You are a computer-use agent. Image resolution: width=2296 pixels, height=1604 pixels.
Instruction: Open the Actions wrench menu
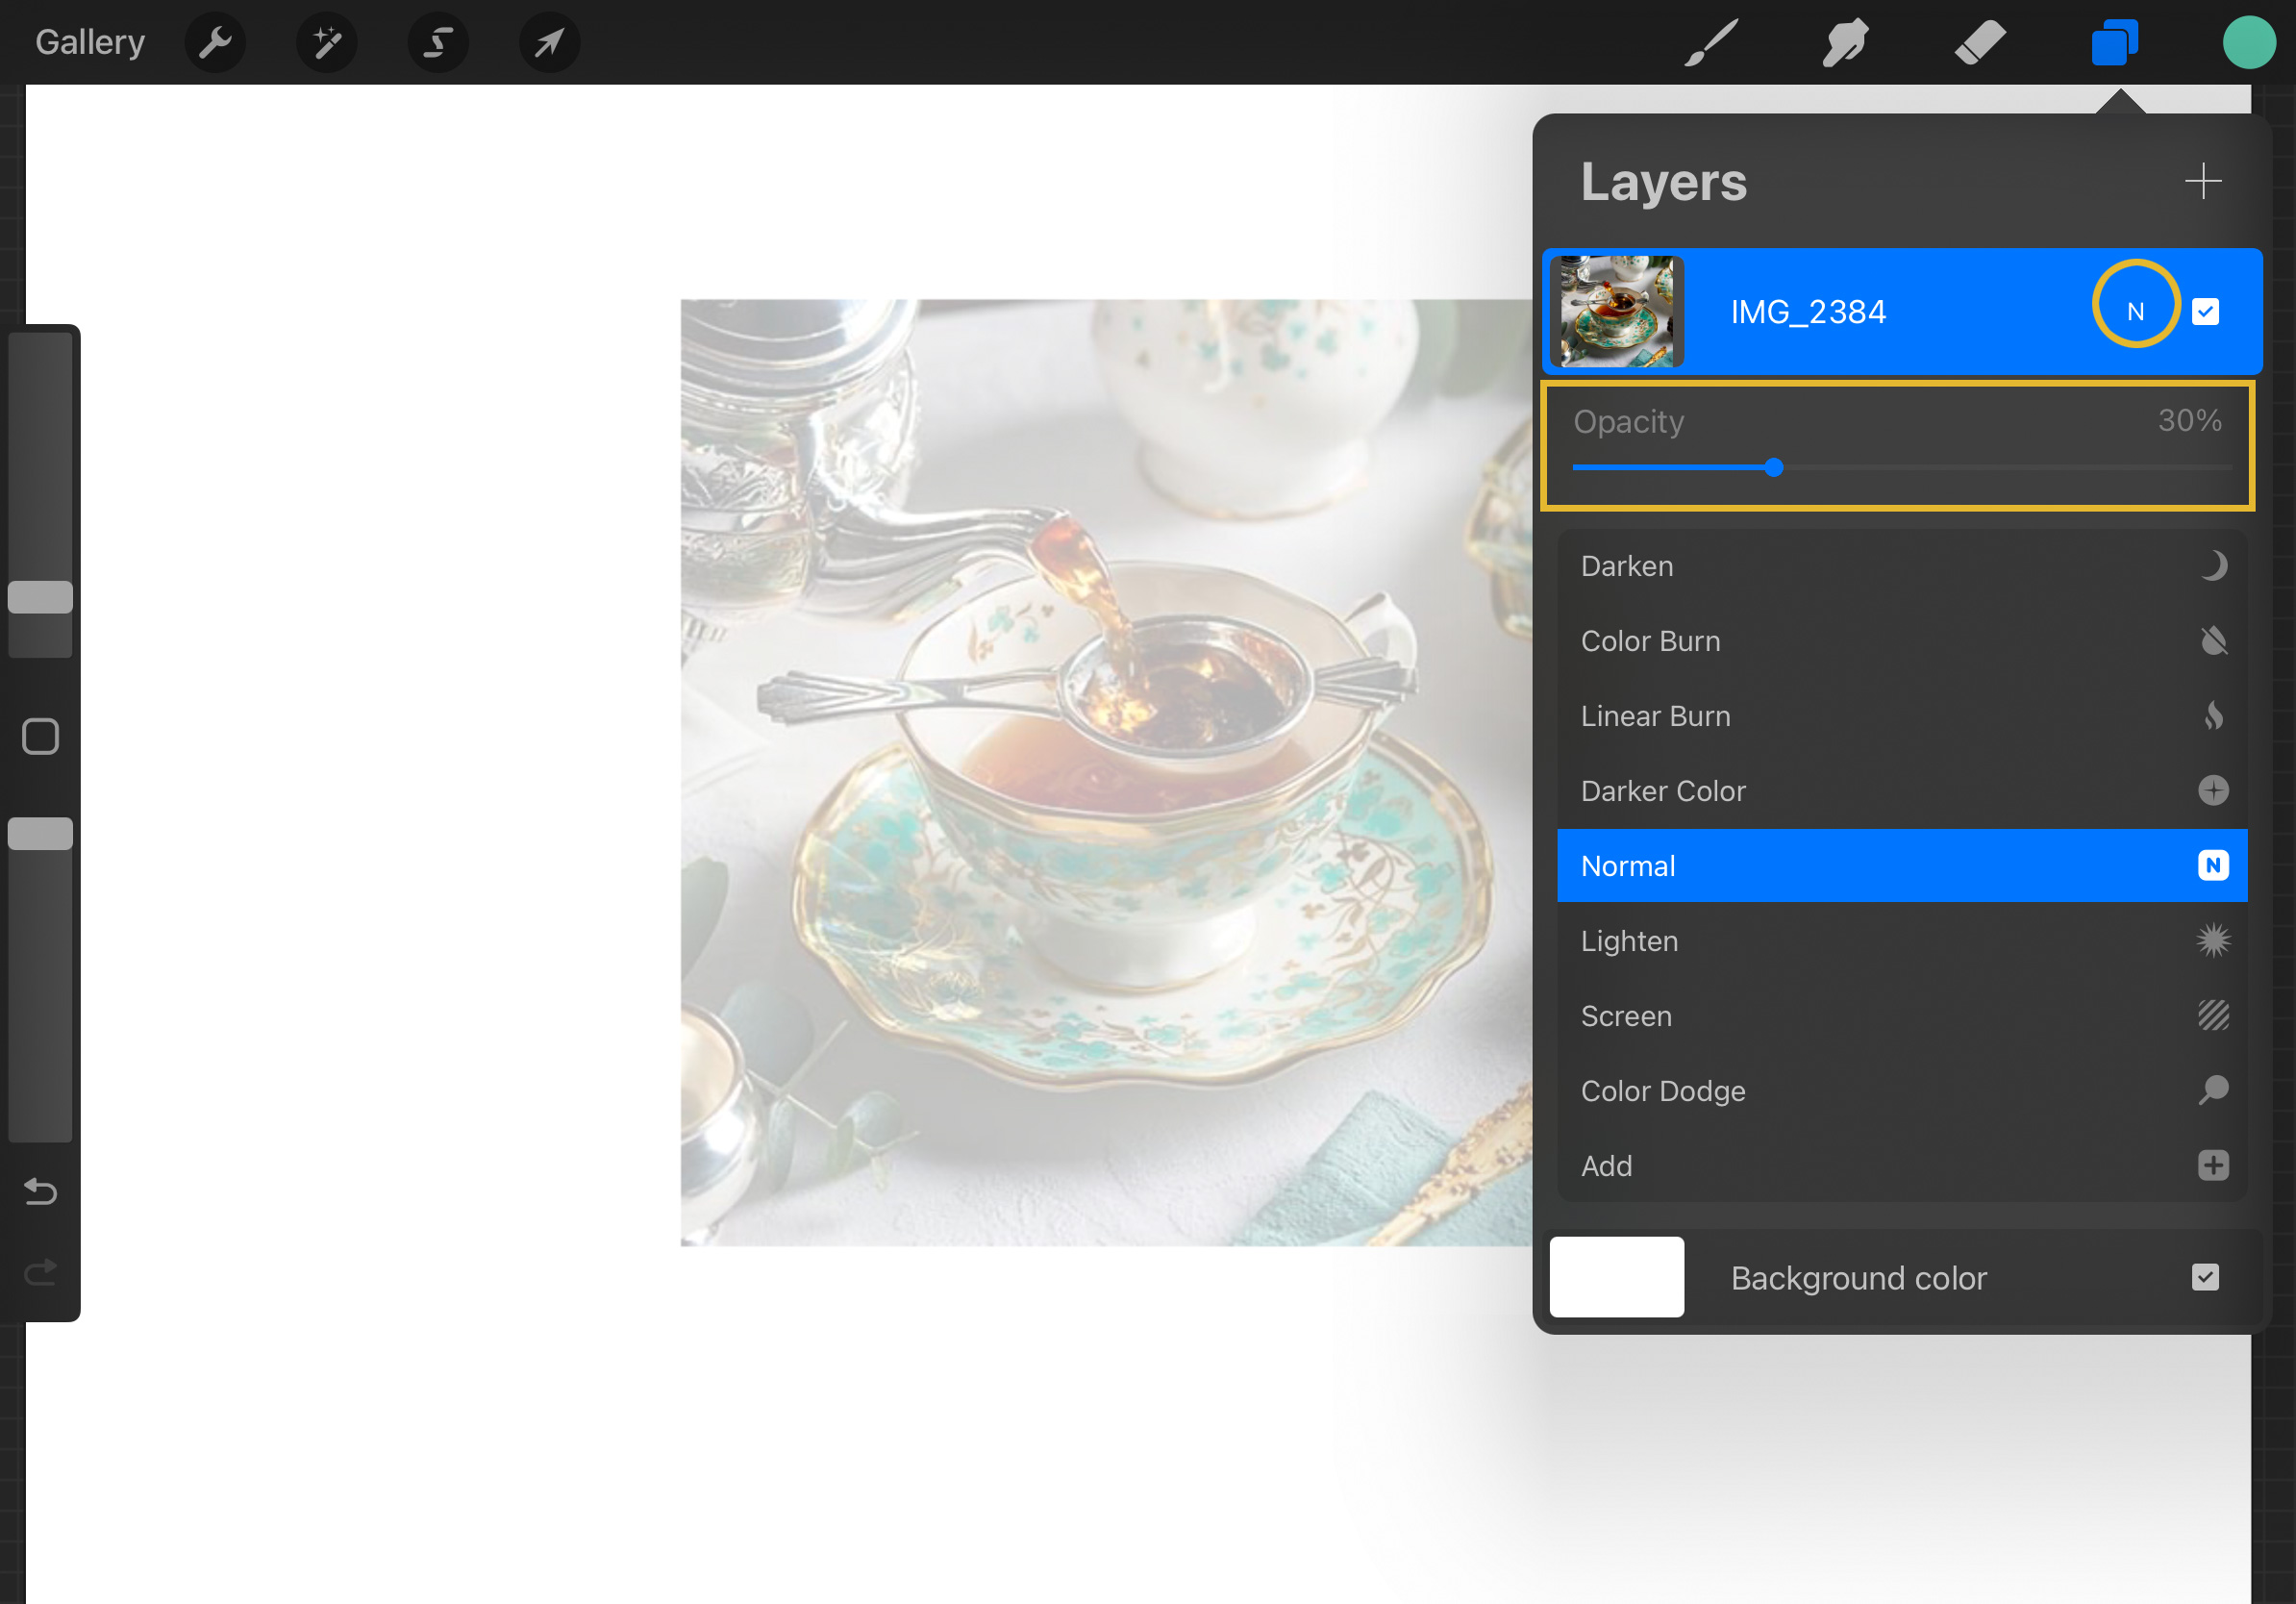pyautogui.click(x=215, y=43)
